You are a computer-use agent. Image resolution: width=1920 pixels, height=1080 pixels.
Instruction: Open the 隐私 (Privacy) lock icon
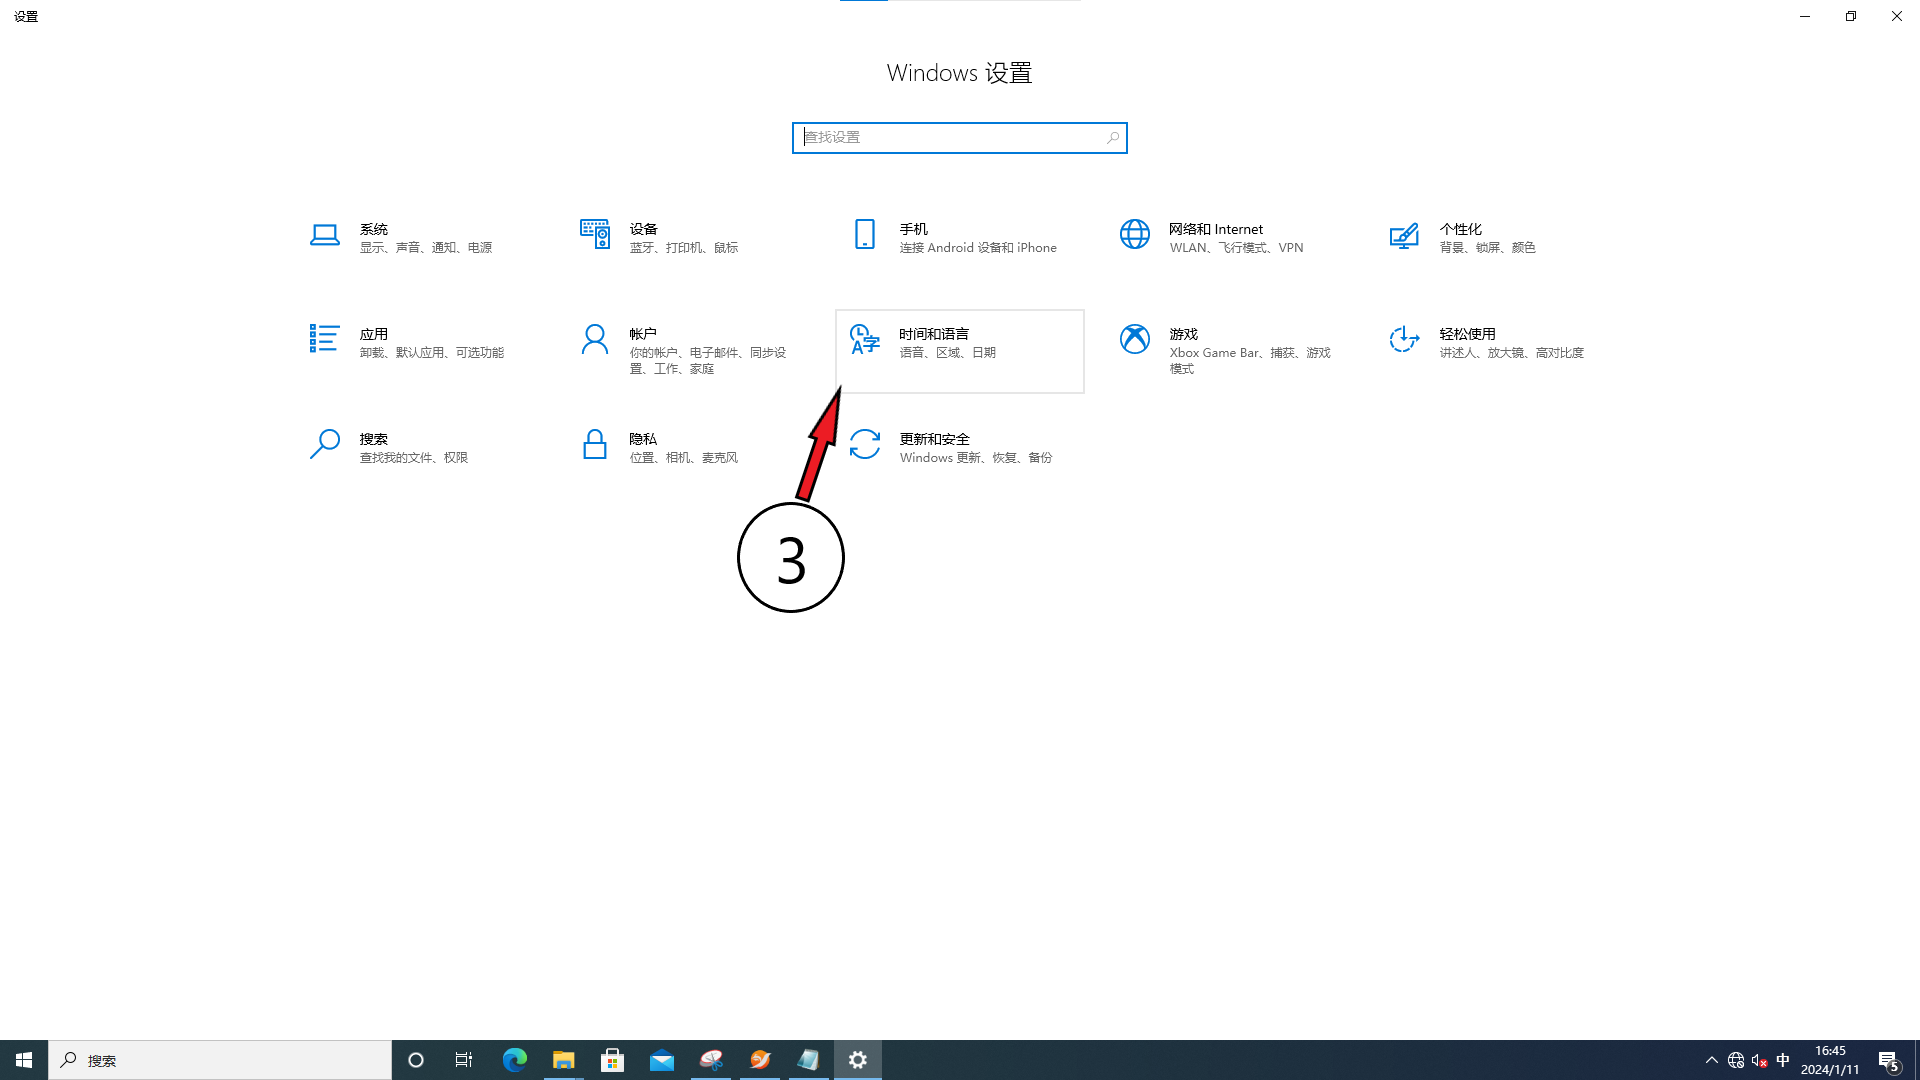[594, 444]
